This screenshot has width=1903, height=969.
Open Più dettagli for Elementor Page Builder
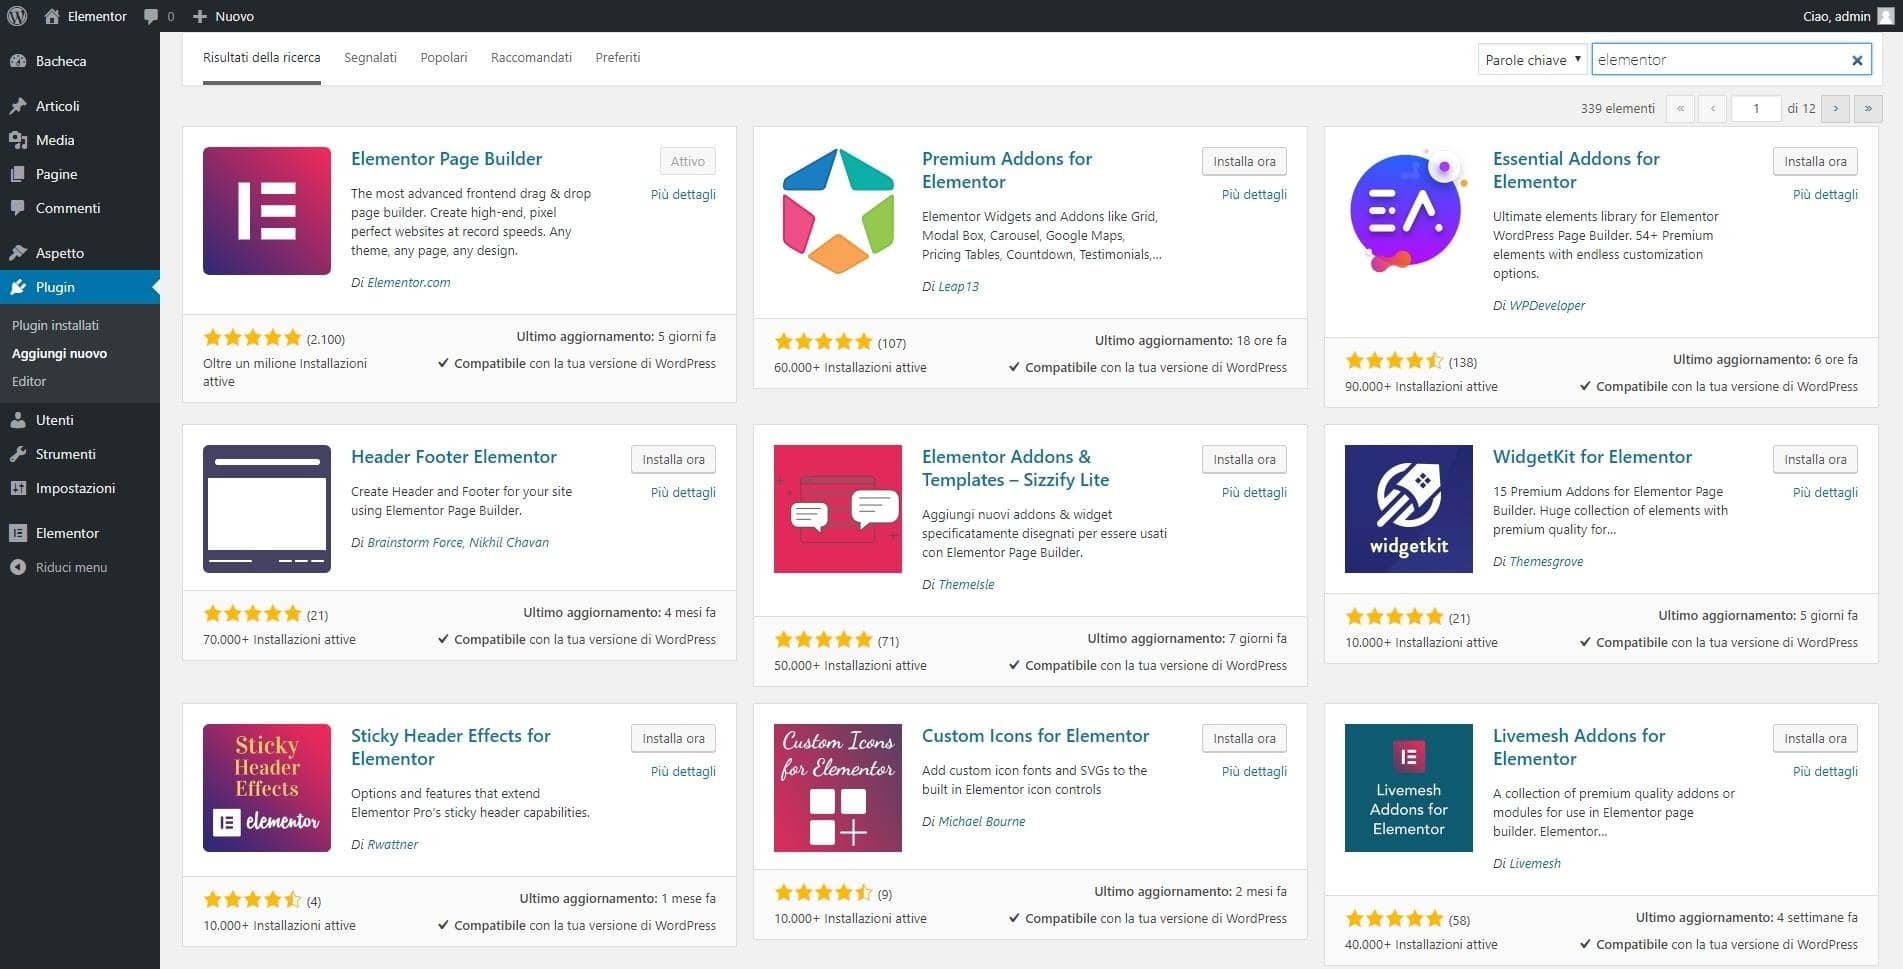[683, 194]
